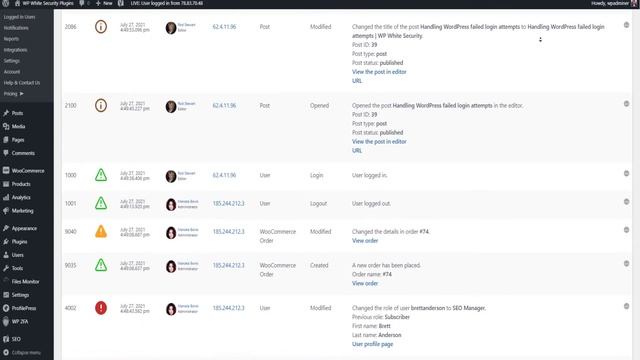Click info severity icon for event 2086

click(x=101, y=27)
